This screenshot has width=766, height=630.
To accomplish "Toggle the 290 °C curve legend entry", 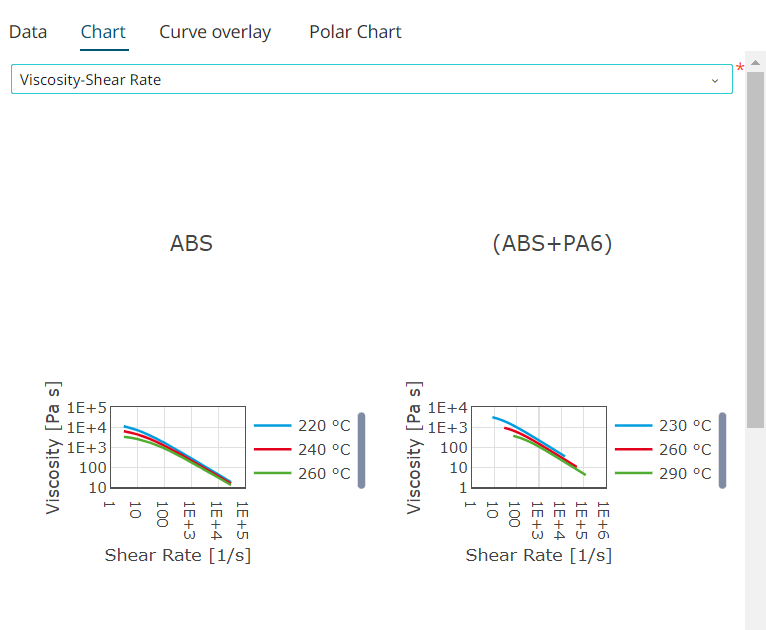I will point(663,474).
